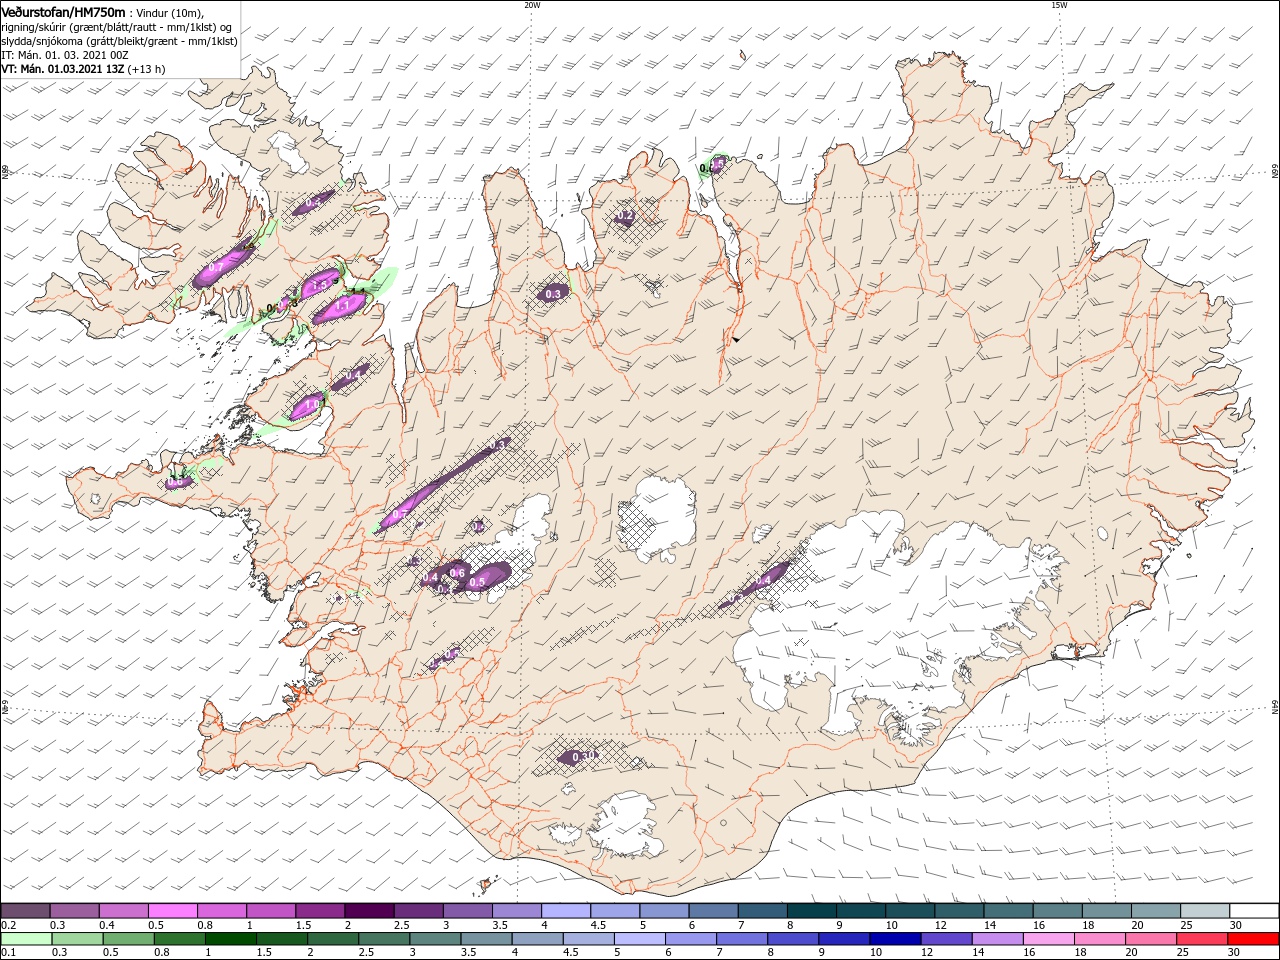Click the 15W longitude label
This screenshot has width=1280, height=960.
(1058, 5)
